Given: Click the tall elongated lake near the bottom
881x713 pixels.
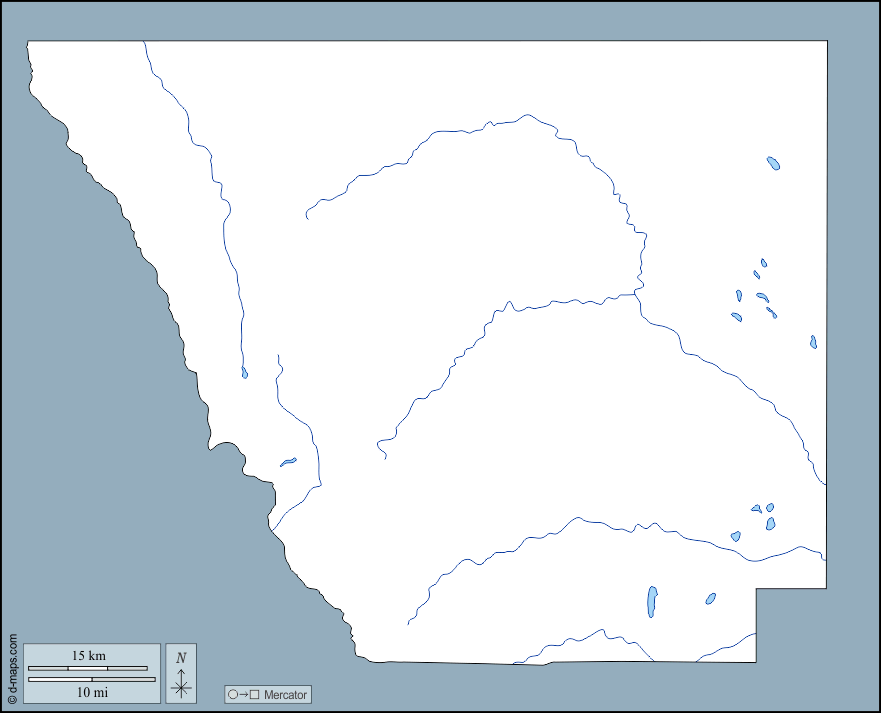Looking at the screenshot, I should click(x=652, y=601).
